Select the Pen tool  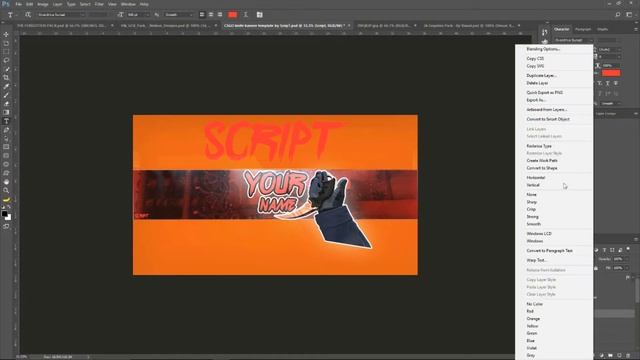pyautogui.click(x=6, y=130)
